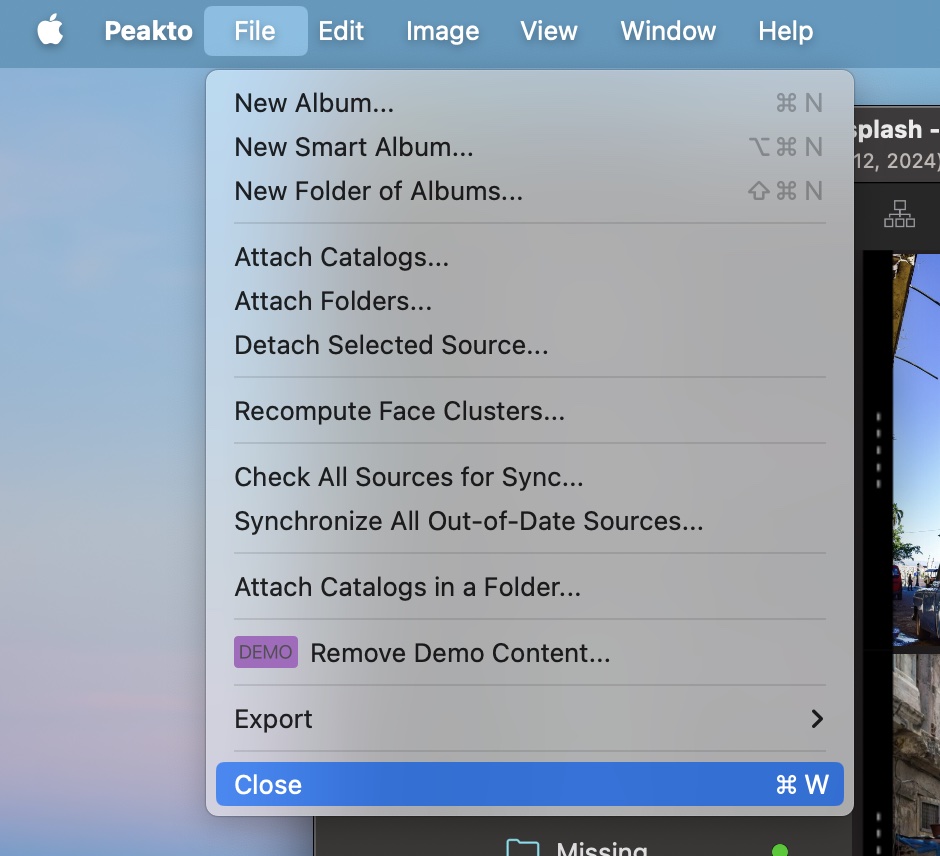Open the Help menu
Viewport: 940px width, 856px height.
pyautogui.click(x=785, y=31)
